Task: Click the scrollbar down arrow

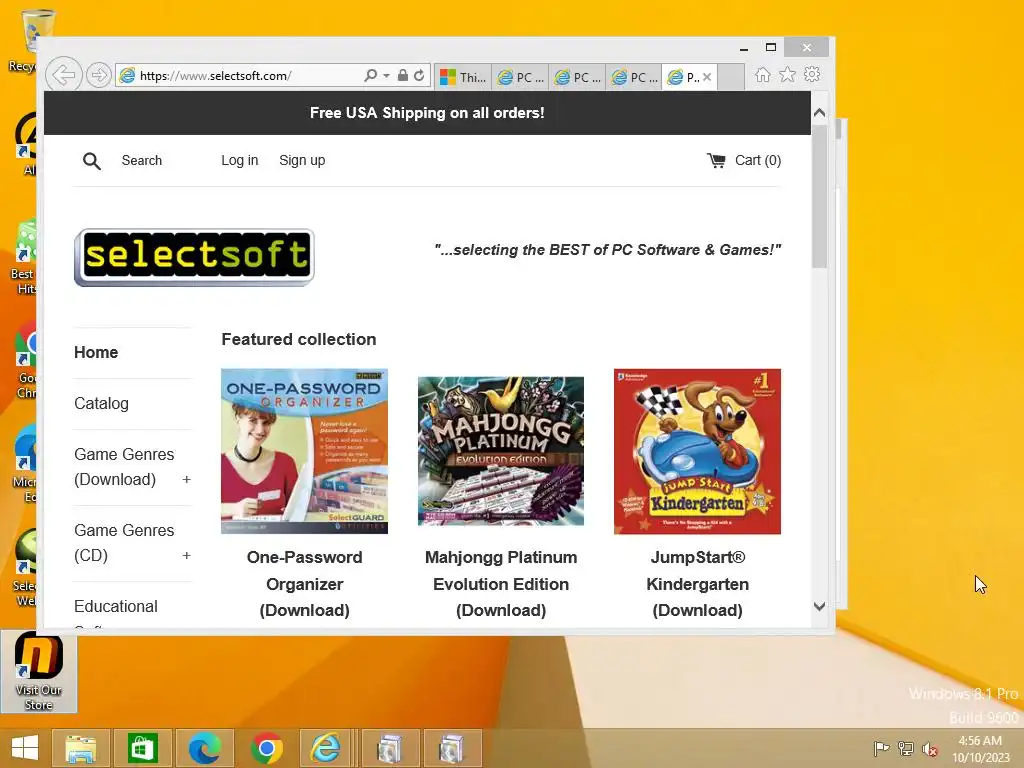Action: click(820, 606)
